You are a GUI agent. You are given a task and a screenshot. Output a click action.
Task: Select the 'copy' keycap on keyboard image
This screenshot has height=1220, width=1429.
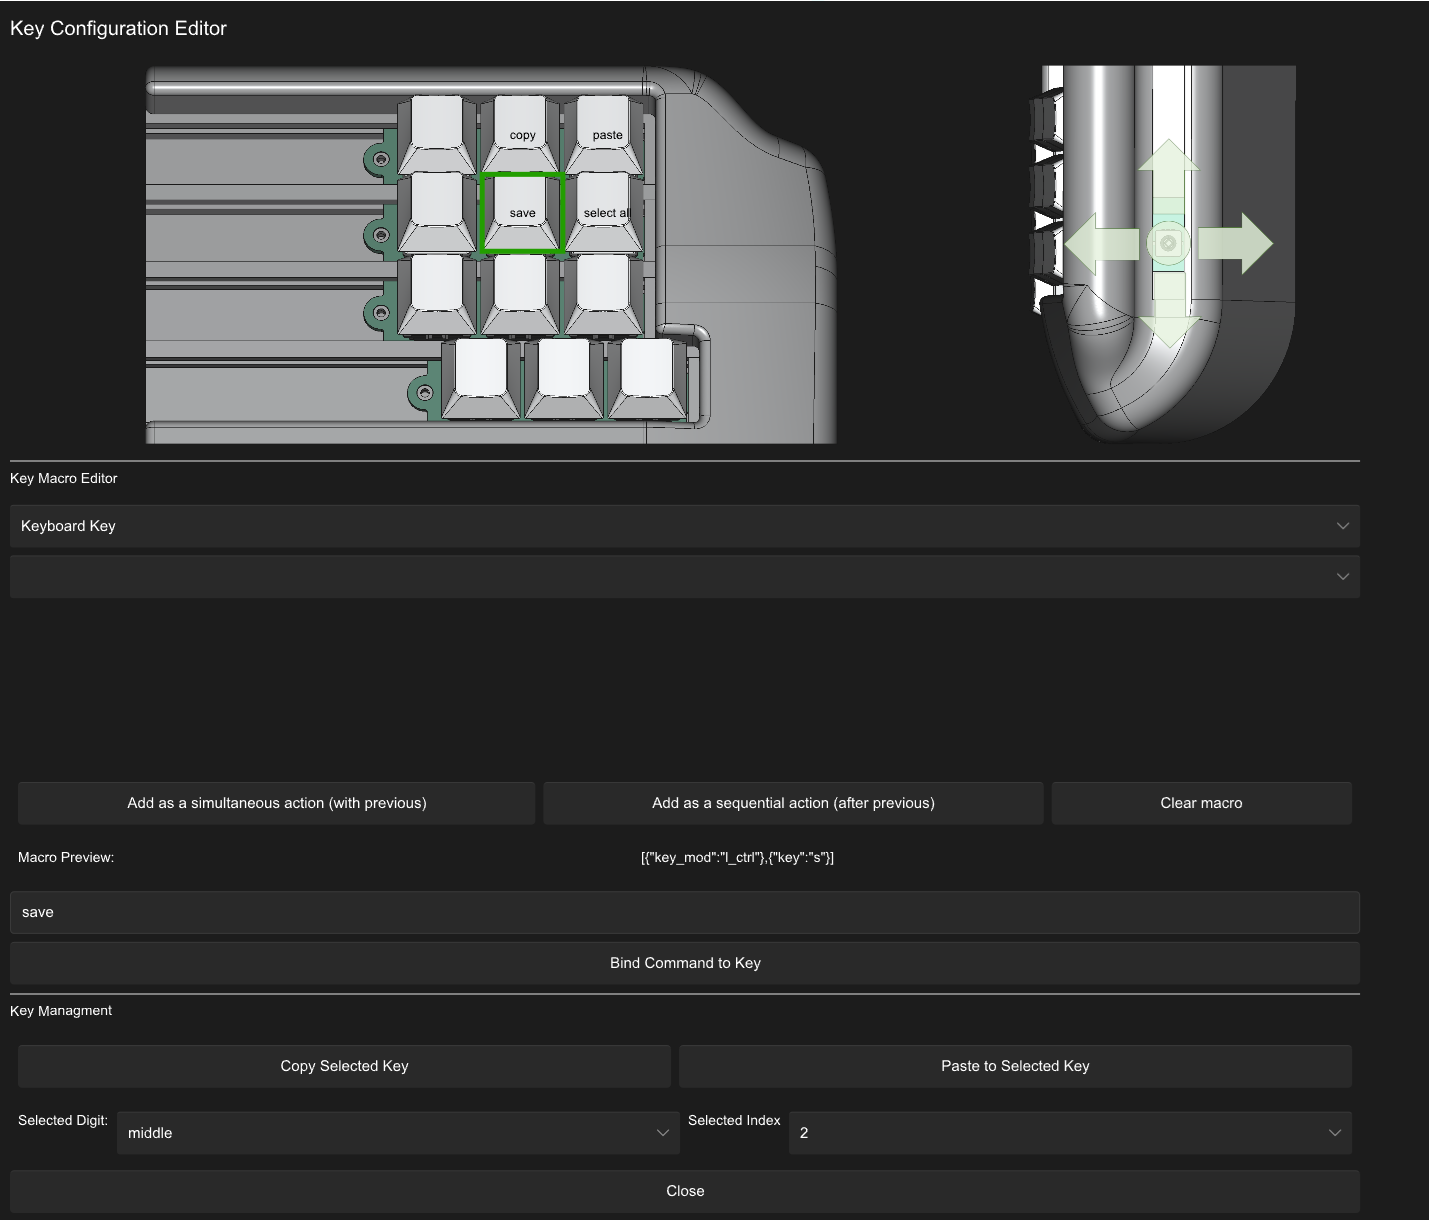(522, 133)
